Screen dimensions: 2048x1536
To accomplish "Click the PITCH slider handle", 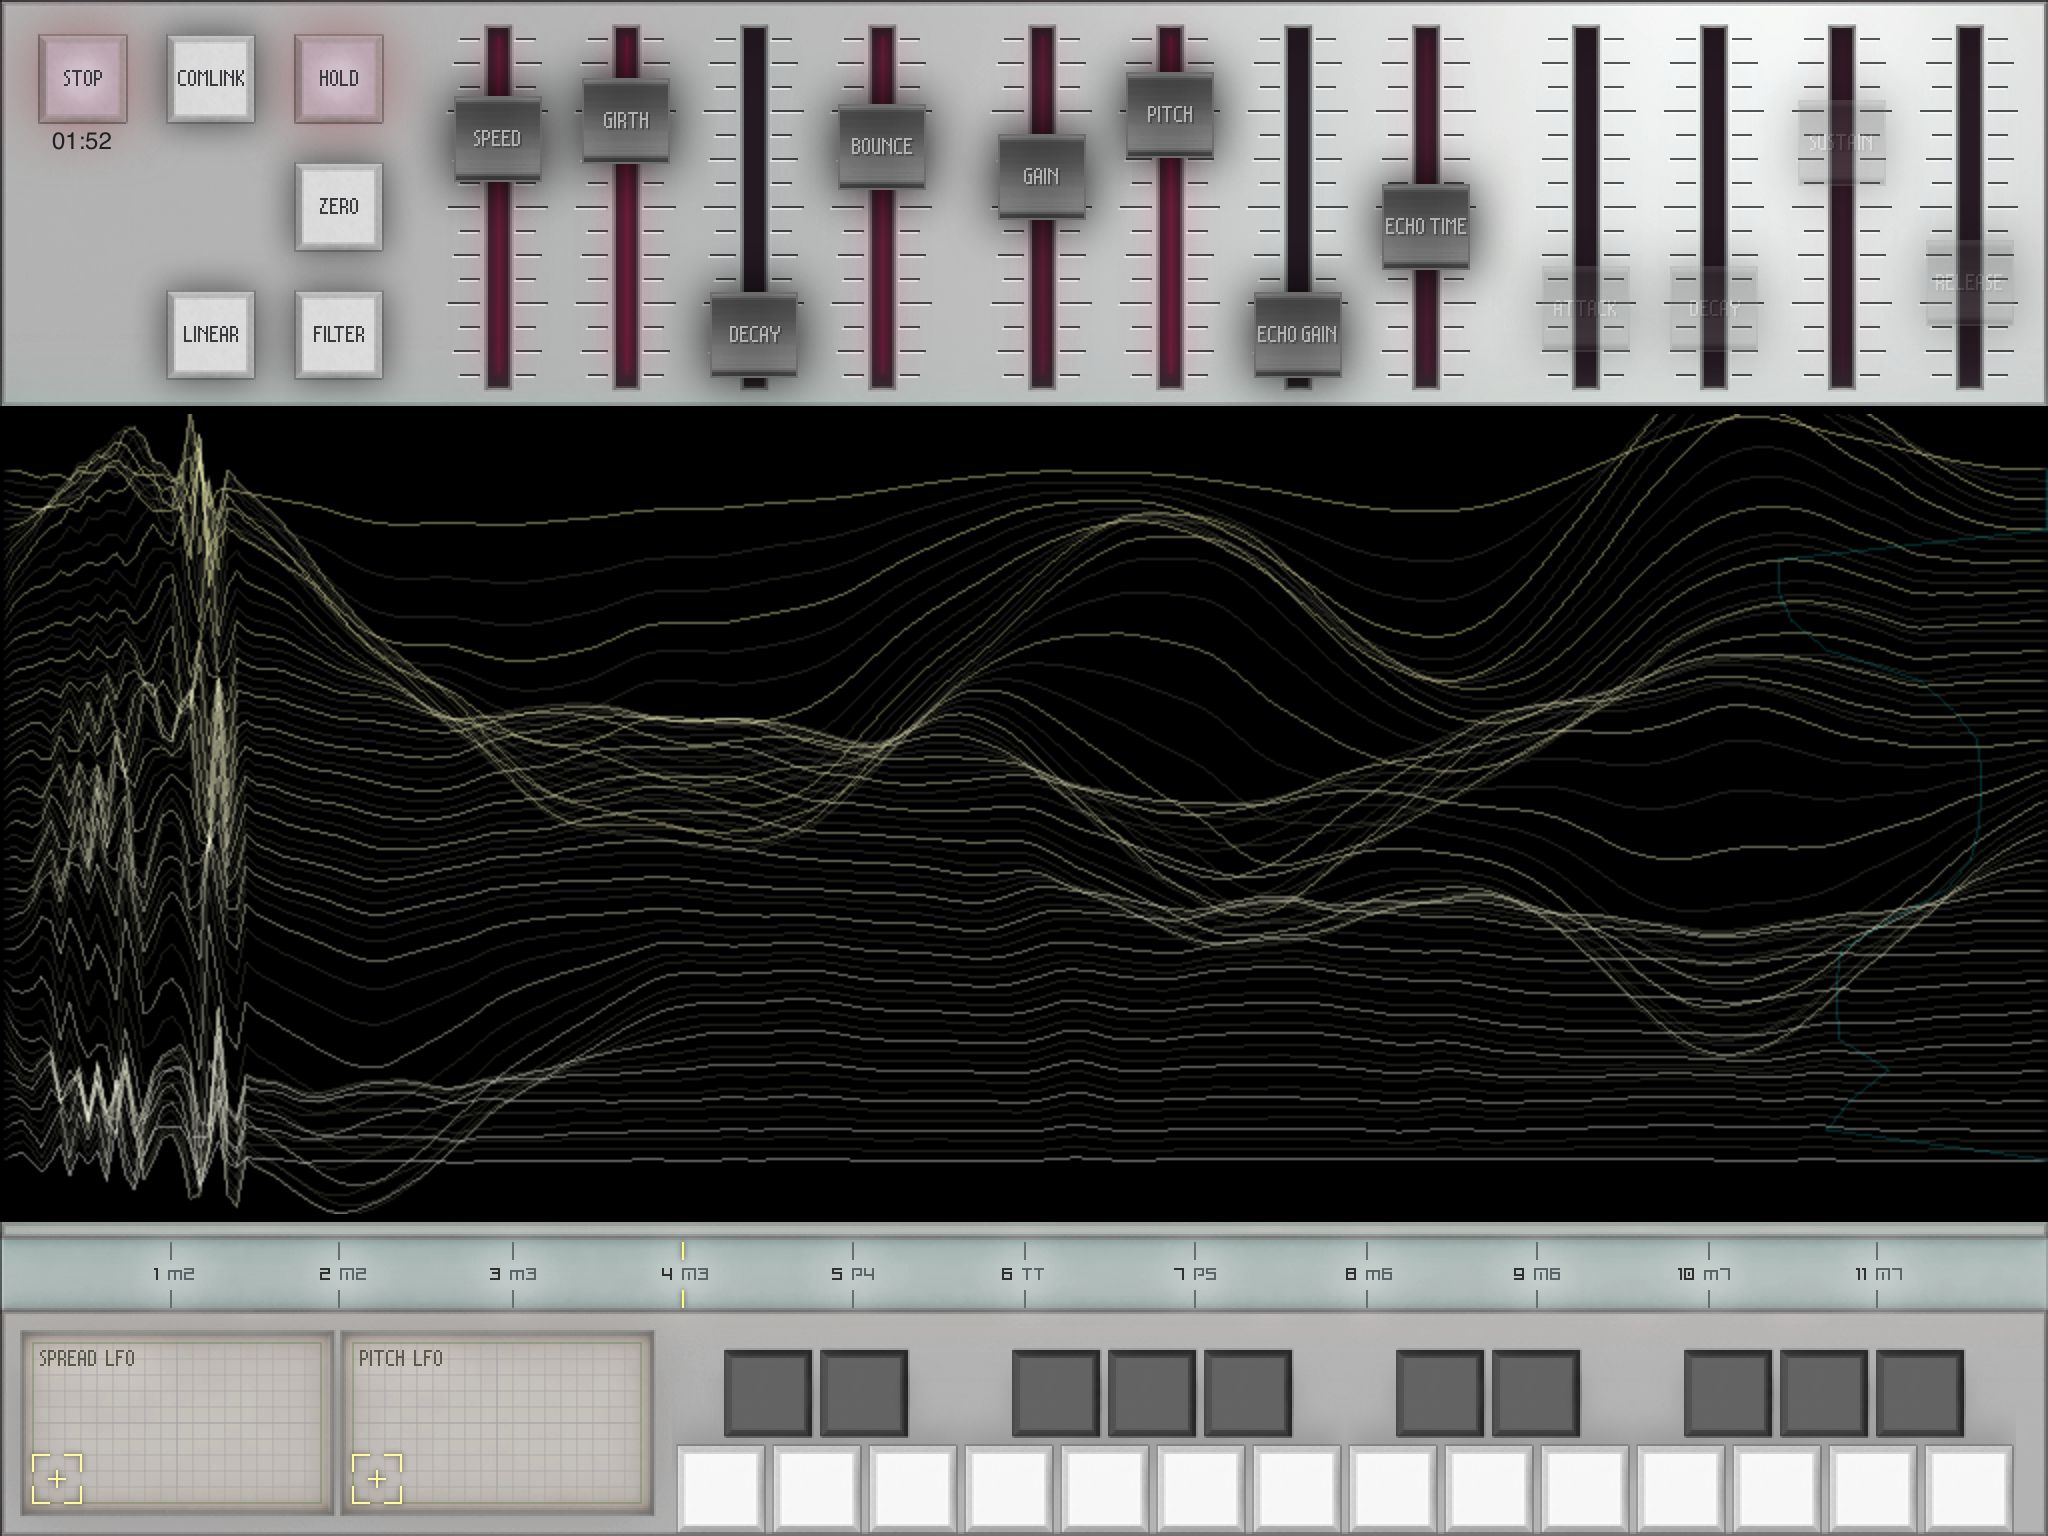I will (1169, 115).
